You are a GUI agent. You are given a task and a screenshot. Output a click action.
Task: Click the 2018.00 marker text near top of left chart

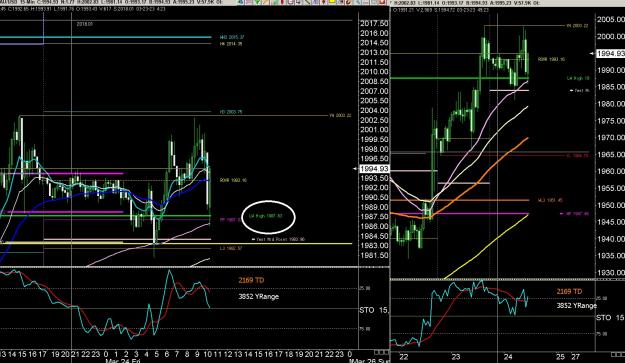85,24
